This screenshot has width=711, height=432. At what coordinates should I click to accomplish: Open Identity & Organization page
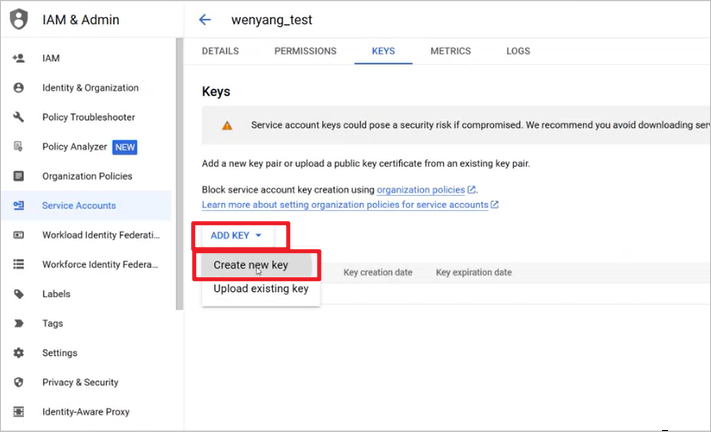90,87
